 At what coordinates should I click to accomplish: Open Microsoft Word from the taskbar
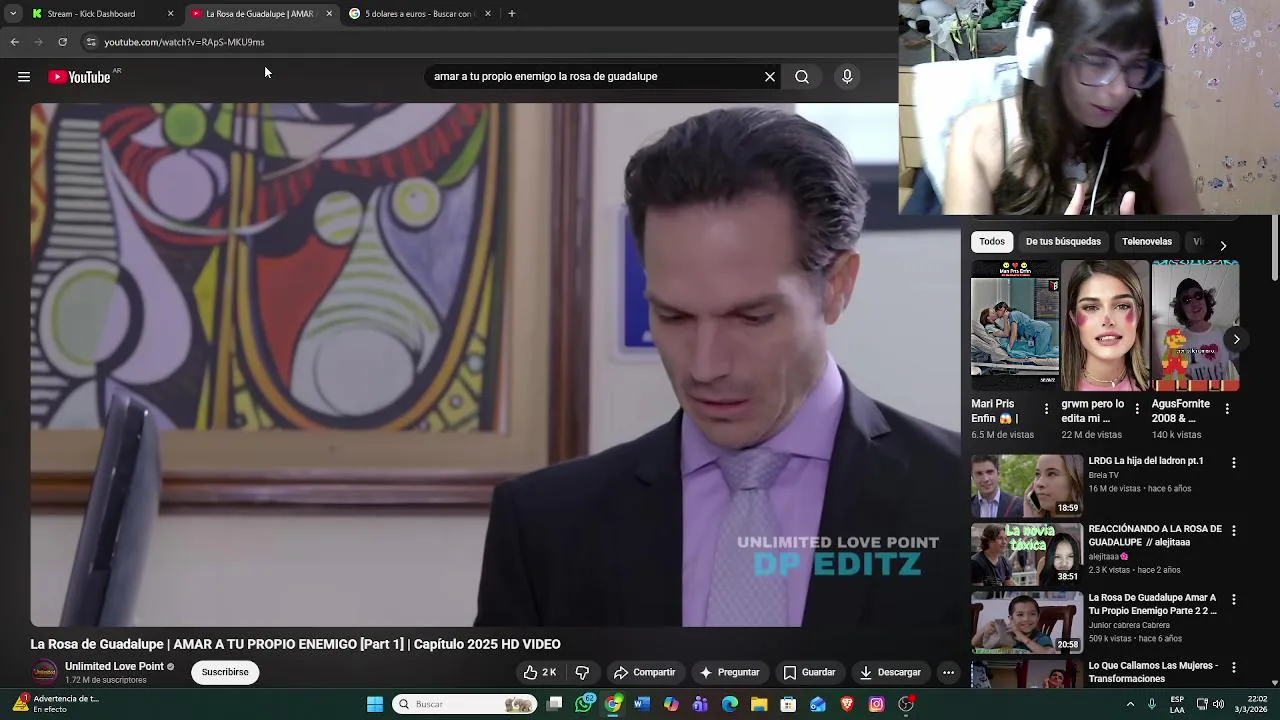click(642, 704)
